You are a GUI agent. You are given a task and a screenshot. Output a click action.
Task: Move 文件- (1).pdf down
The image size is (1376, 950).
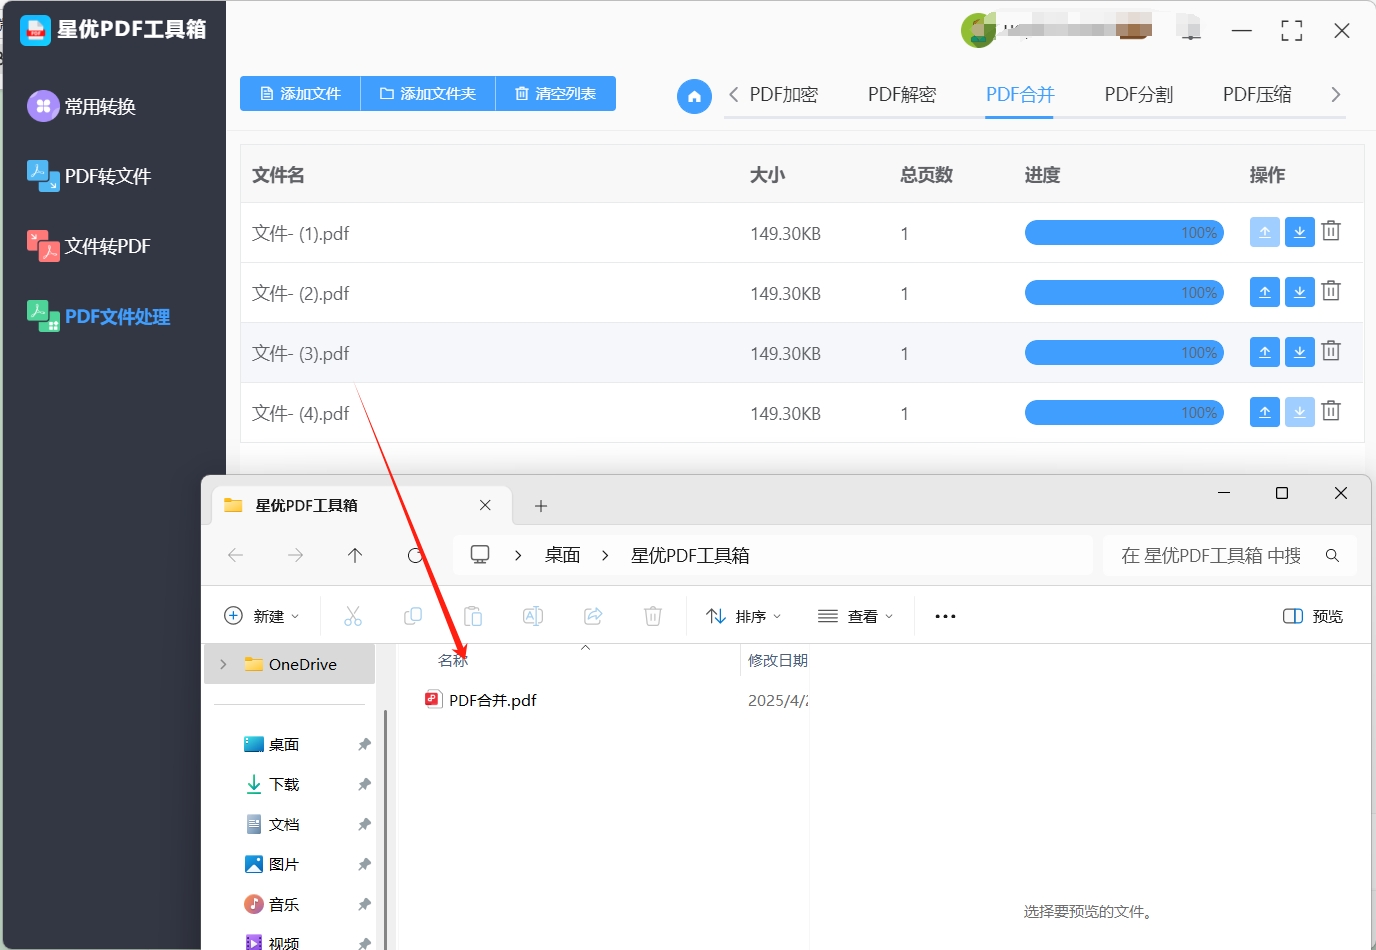point(1299,233)
